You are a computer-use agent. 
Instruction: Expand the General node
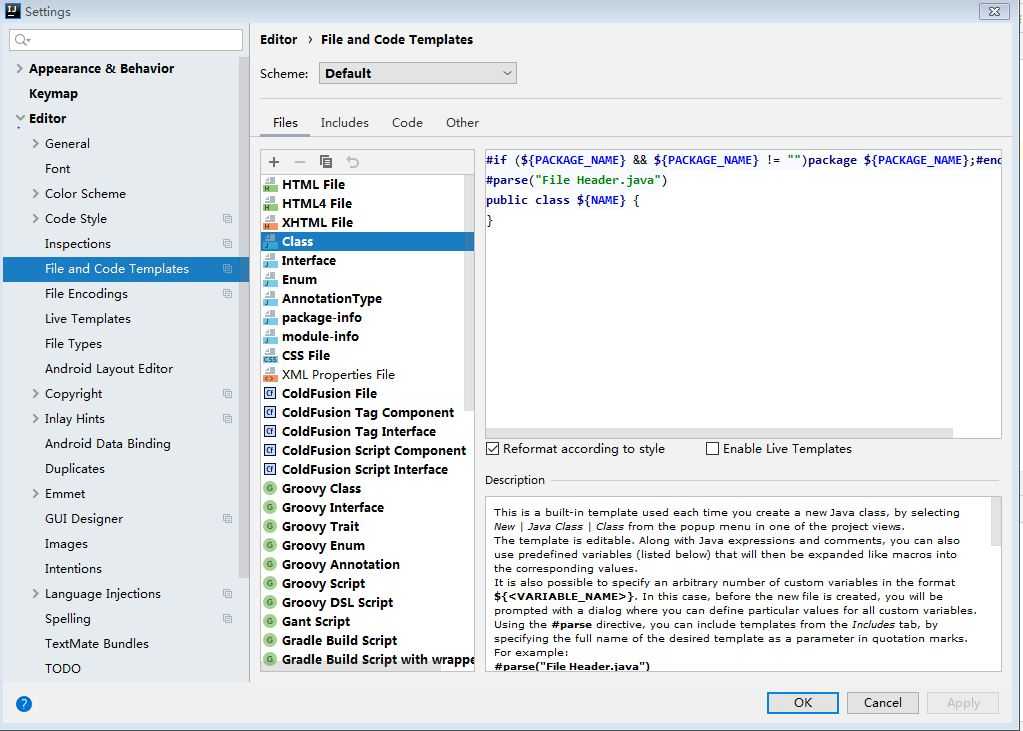tap(35, 144)
